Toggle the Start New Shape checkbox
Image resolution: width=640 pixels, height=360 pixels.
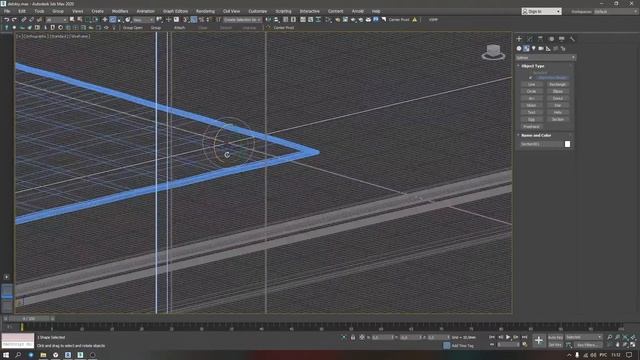531,78
